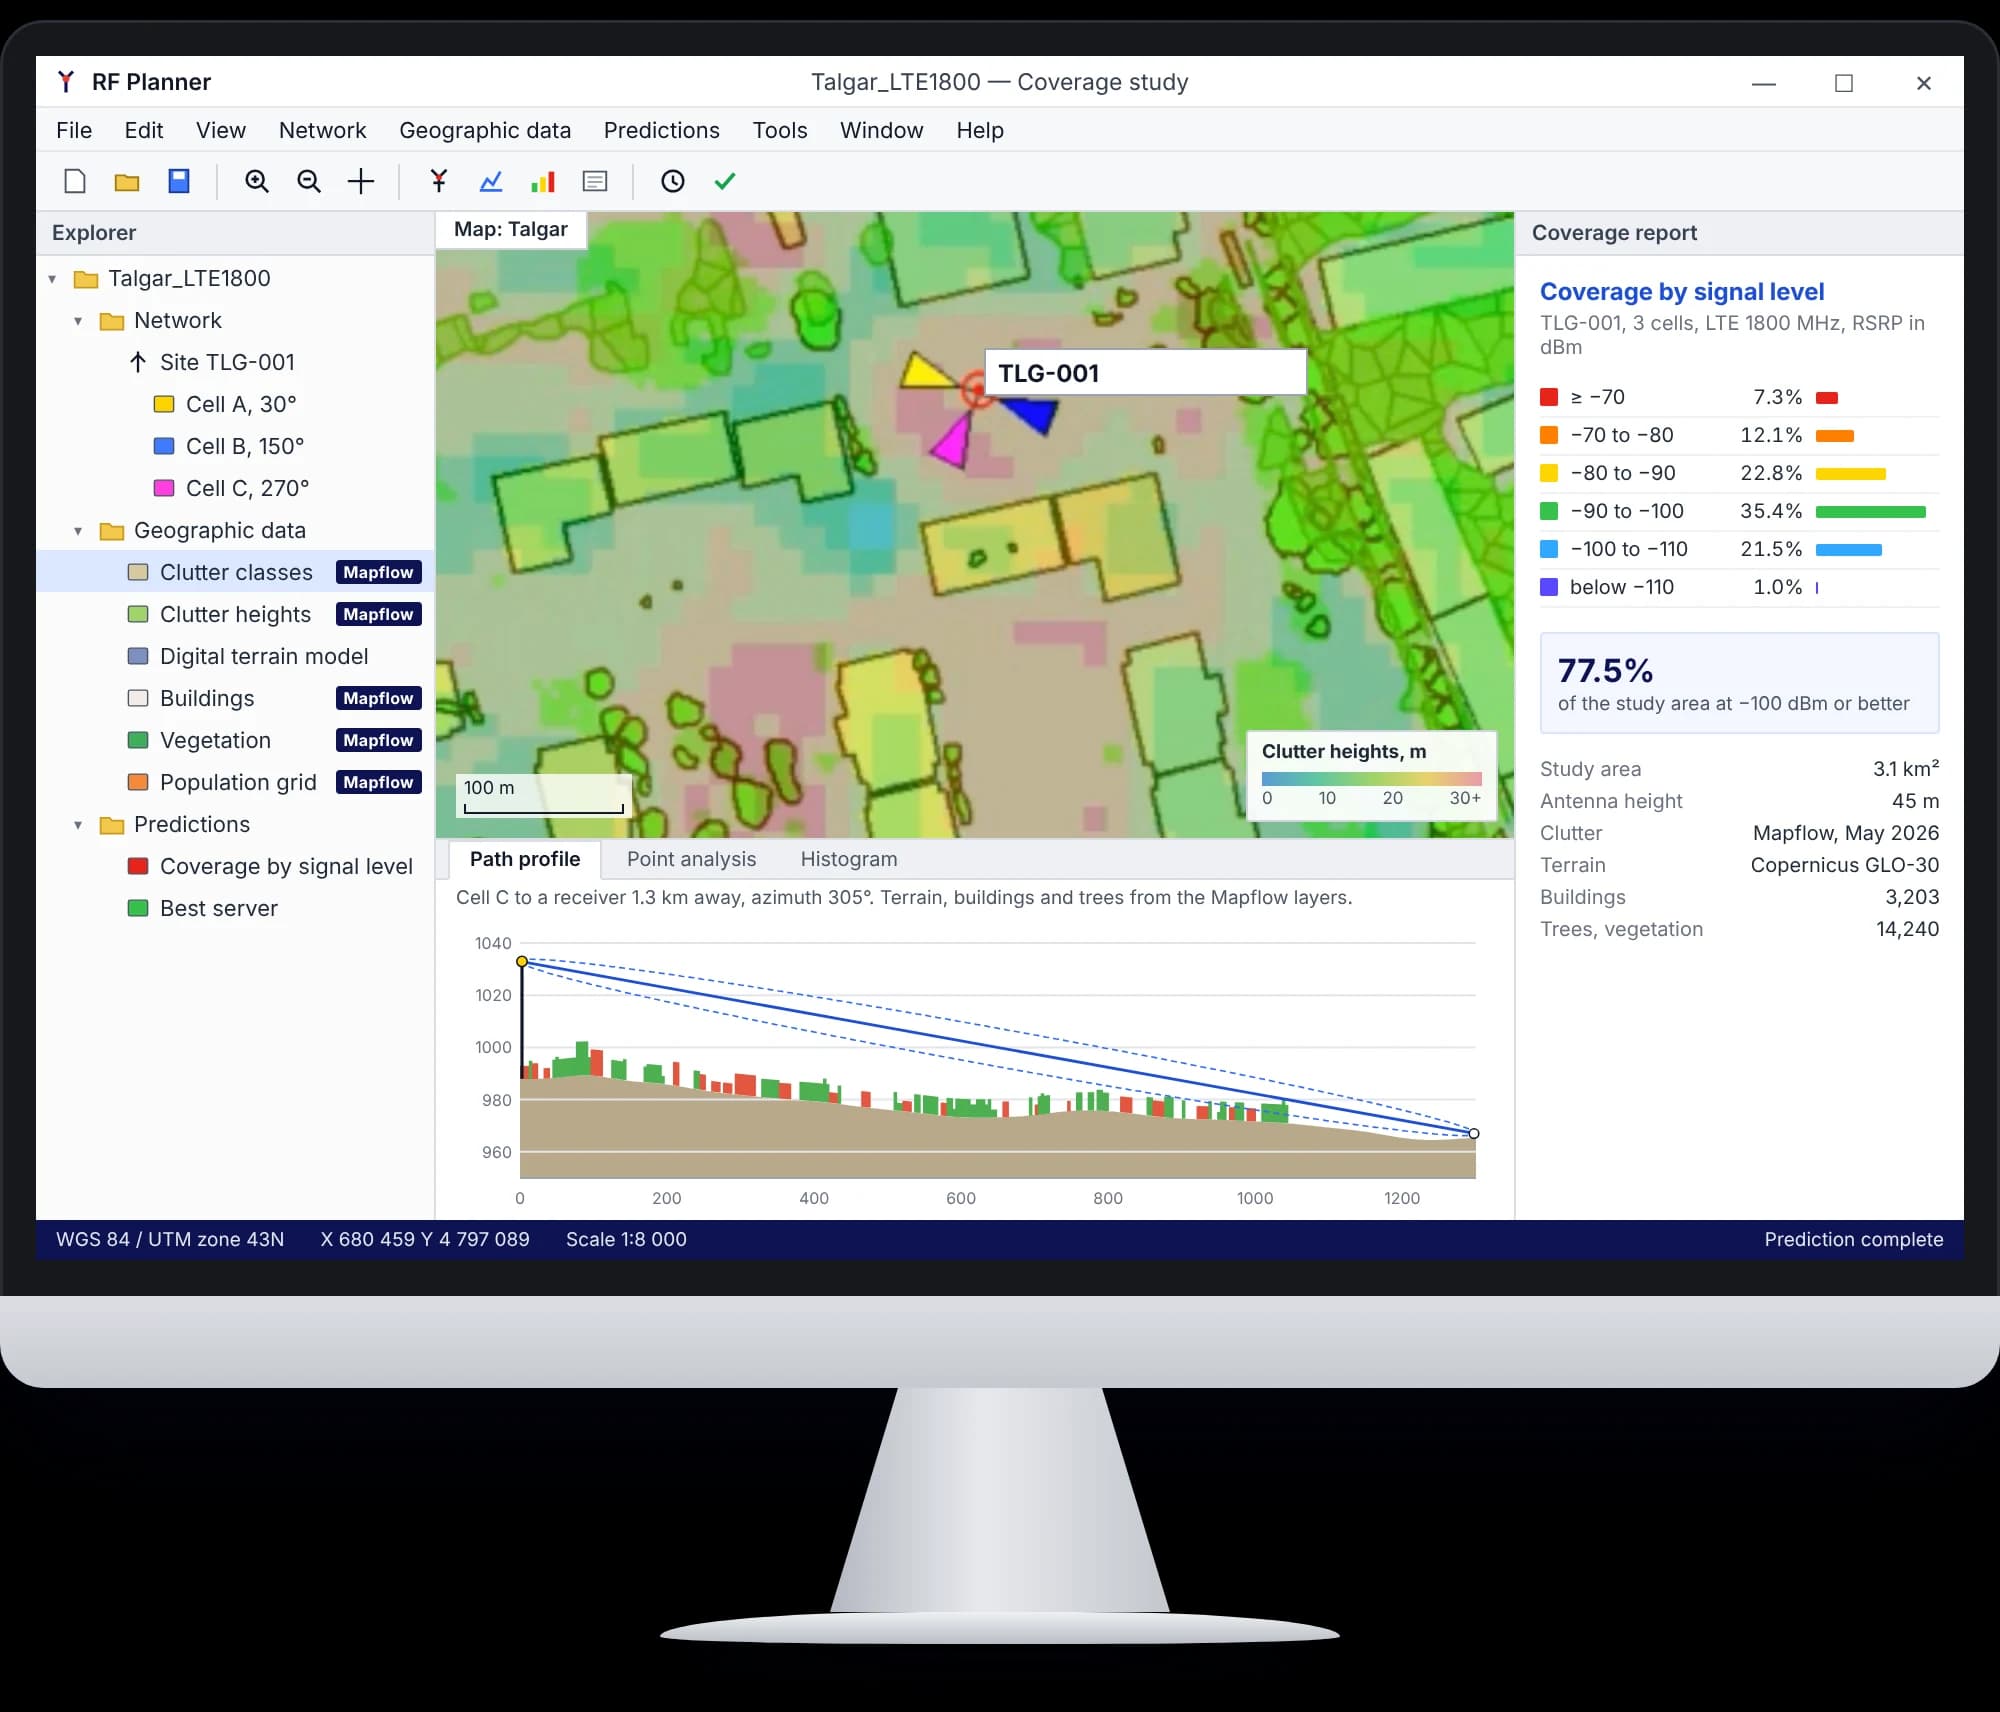This screenshot has width=2000, height=1712.
Task: Click Mapflow badge next to Population grid
Action: 378,782
